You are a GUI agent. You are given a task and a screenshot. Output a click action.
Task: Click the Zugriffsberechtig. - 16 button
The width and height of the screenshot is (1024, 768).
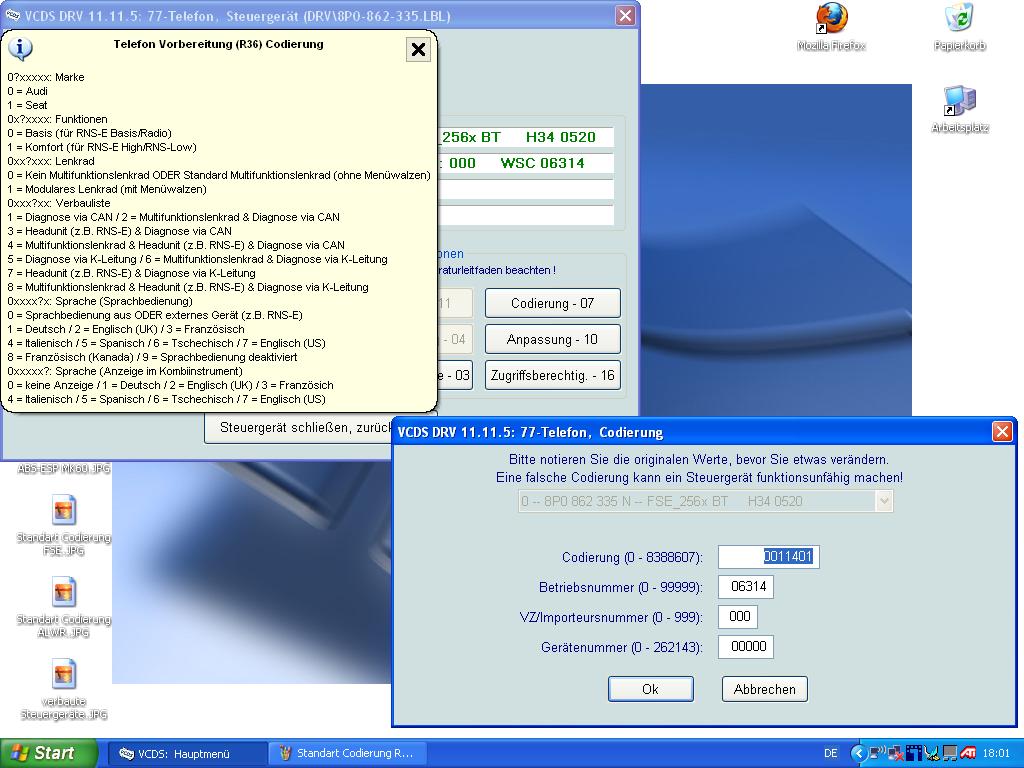point(552,376)
